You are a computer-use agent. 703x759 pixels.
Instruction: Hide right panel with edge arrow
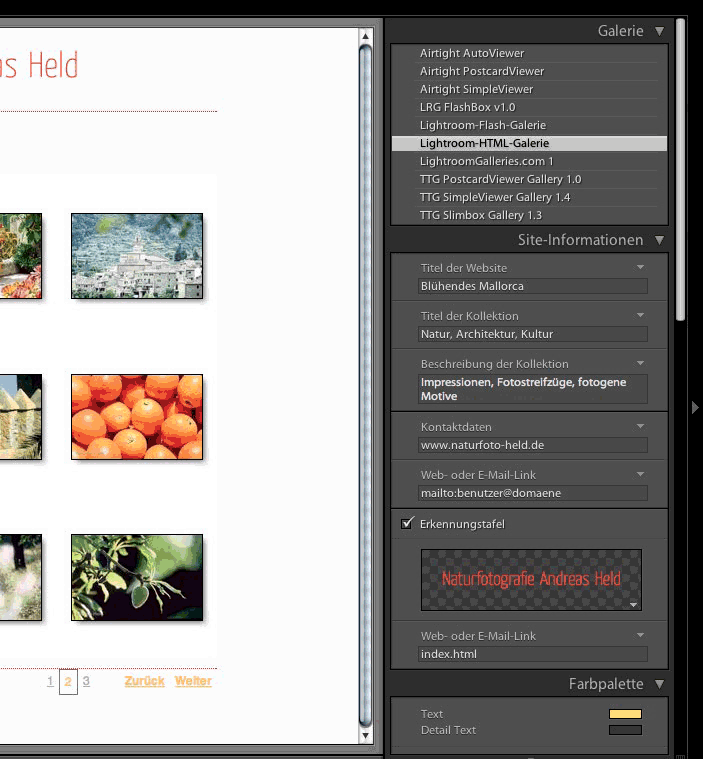[695, 408]
